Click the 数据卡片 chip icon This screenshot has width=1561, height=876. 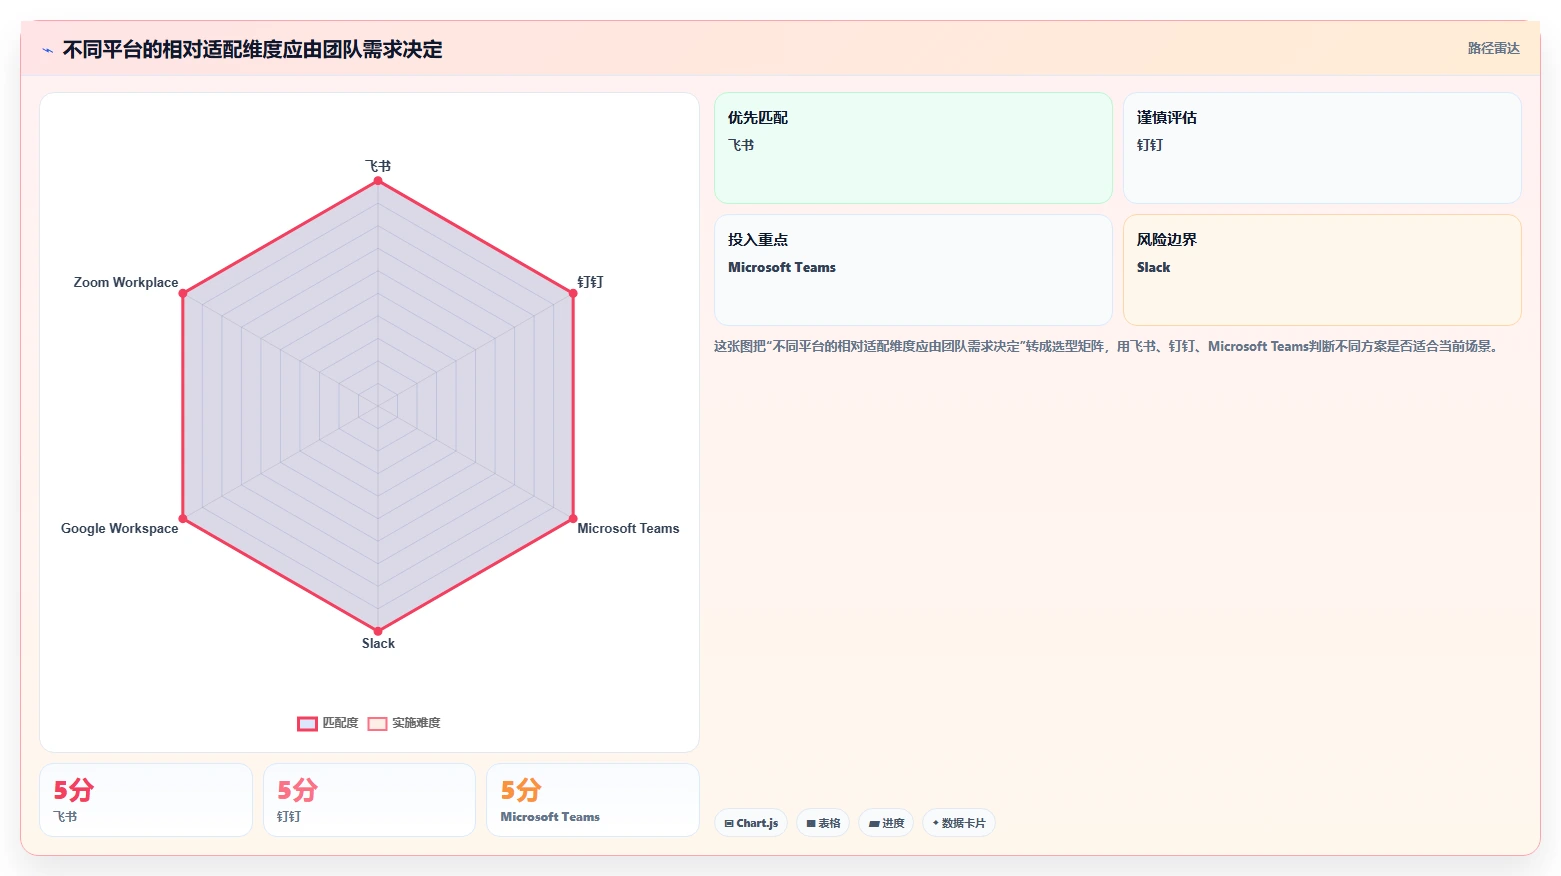tap(936, 823)
